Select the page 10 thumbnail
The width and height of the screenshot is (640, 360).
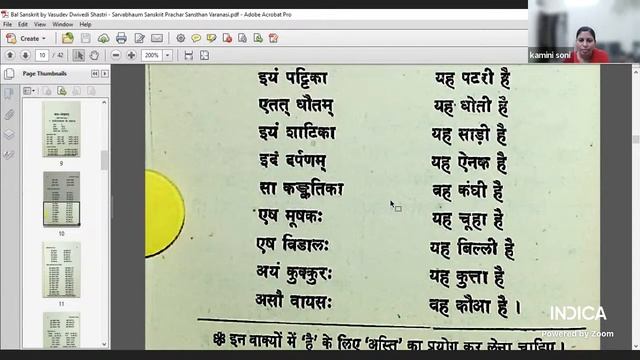coord(62,199)
